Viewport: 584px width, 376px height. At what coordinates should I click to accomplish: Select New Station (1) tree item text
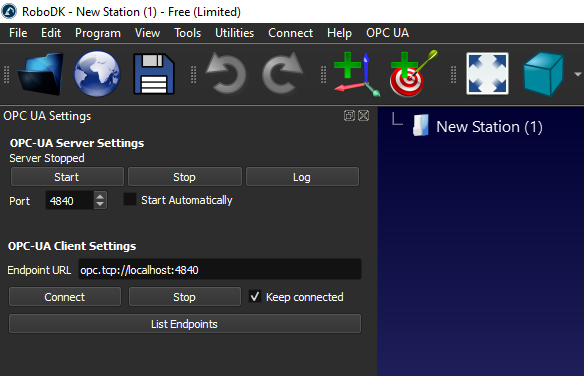(489, 127)
